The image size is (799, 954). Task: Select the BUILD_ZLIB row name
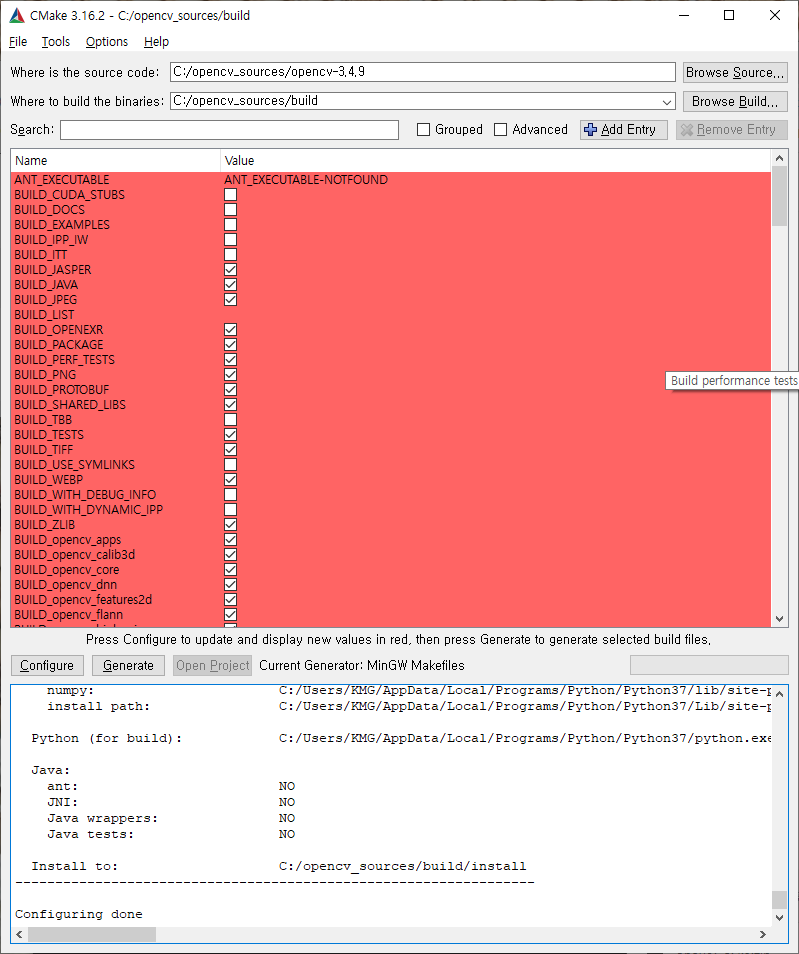44,524
